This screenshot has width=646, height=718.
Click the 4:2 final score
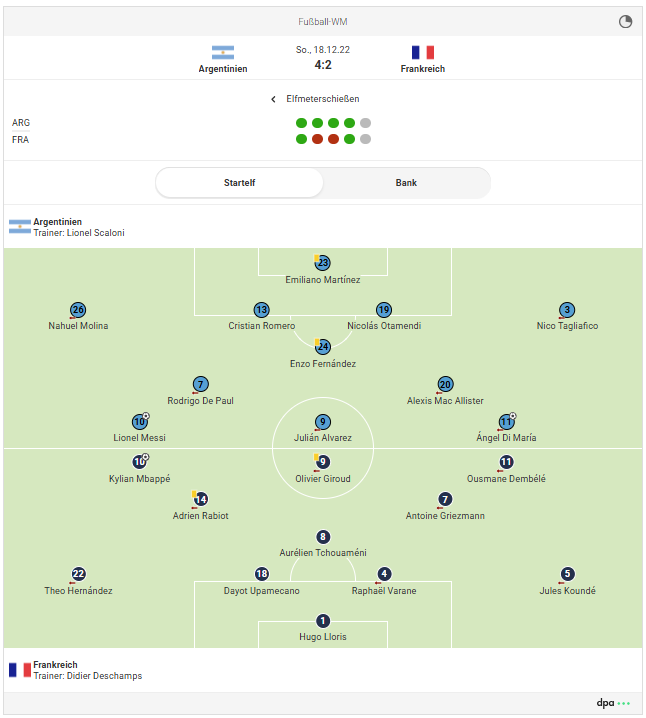(323, 65)
